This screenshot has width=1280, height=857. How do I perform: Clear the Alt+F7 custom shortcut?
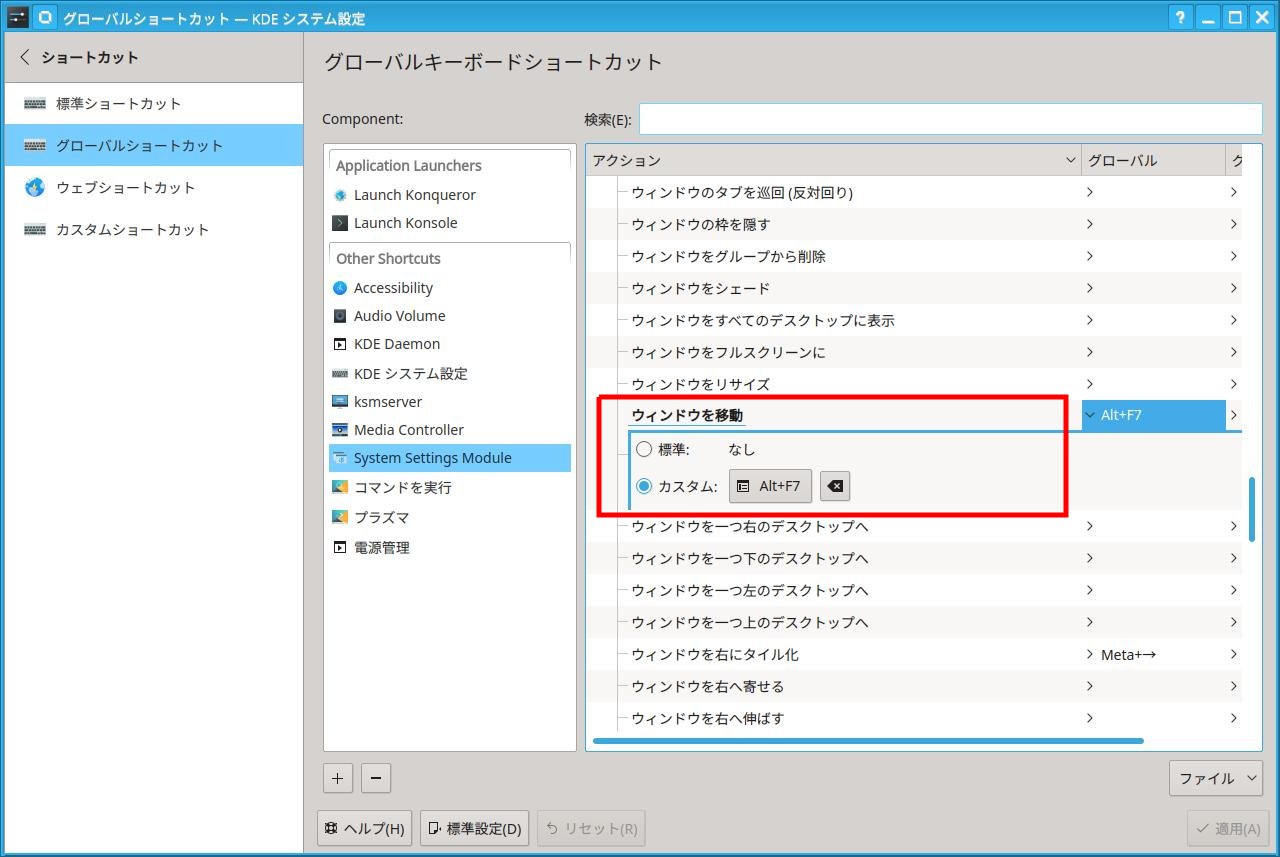[x=835, y=486]
